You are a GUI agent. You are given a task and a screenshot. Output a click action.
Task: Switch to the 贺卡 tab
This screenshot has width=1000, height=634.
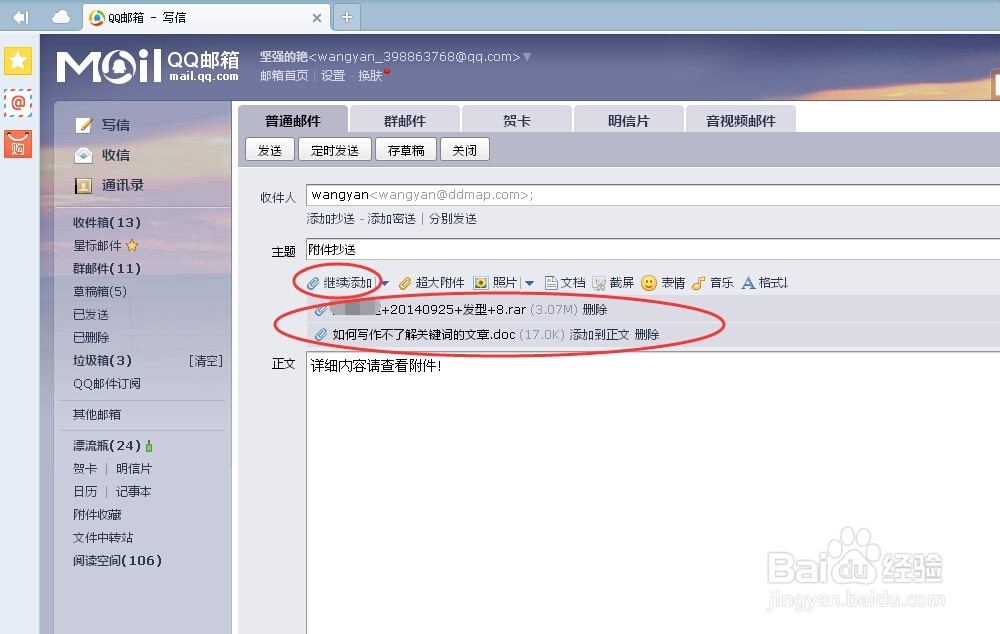pos(516,118)
